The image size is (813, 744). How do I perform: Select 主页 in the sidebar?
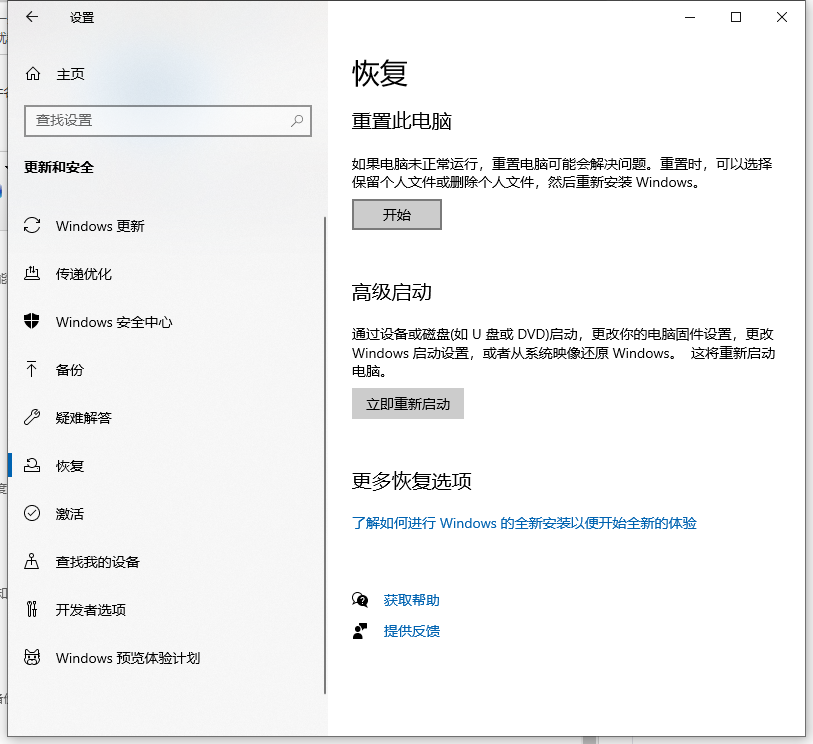click(70, 74)
